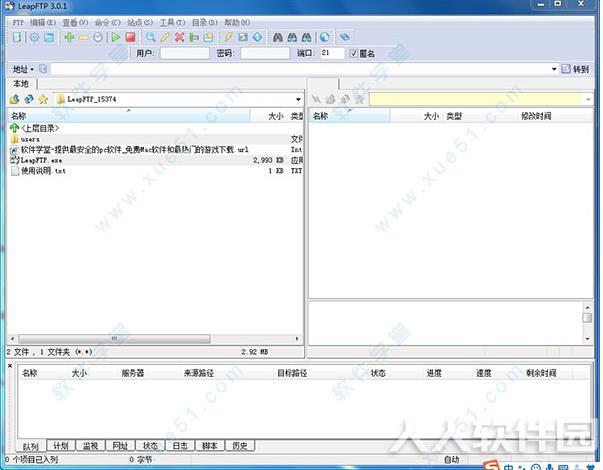The width and height of the screenshot is (603, 470).
Task: Click the yellow pencil edit icon
Action: pyautogui.click(x=165, y=37)
